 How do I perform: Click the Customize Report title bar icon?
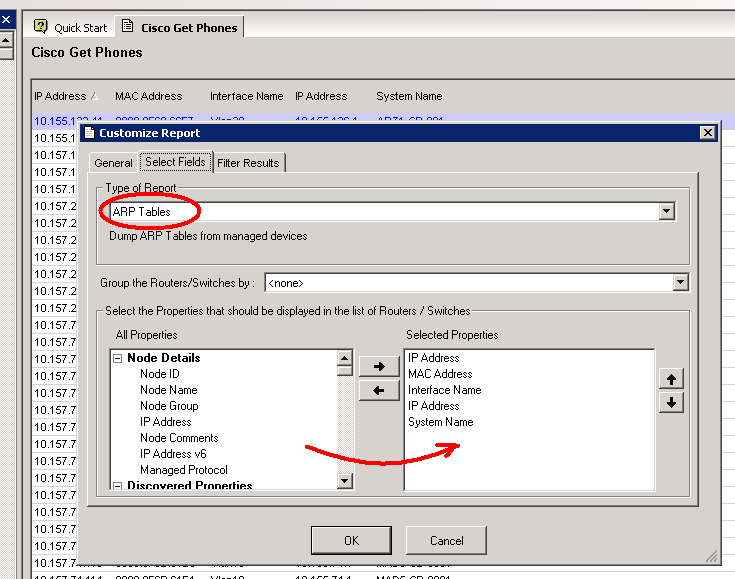(89, 133)
